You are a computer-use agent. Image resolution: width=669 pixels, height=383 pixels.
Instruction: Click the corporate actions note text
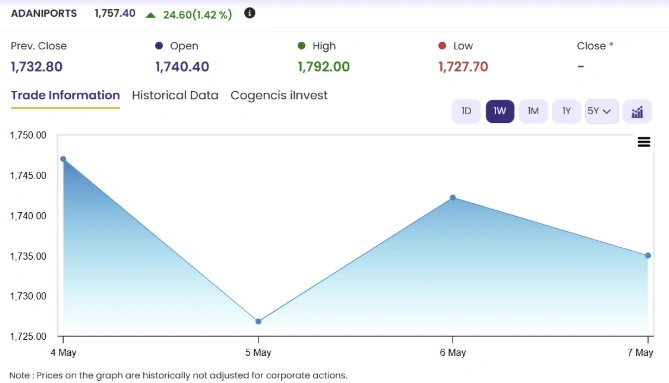coord(178,375)
